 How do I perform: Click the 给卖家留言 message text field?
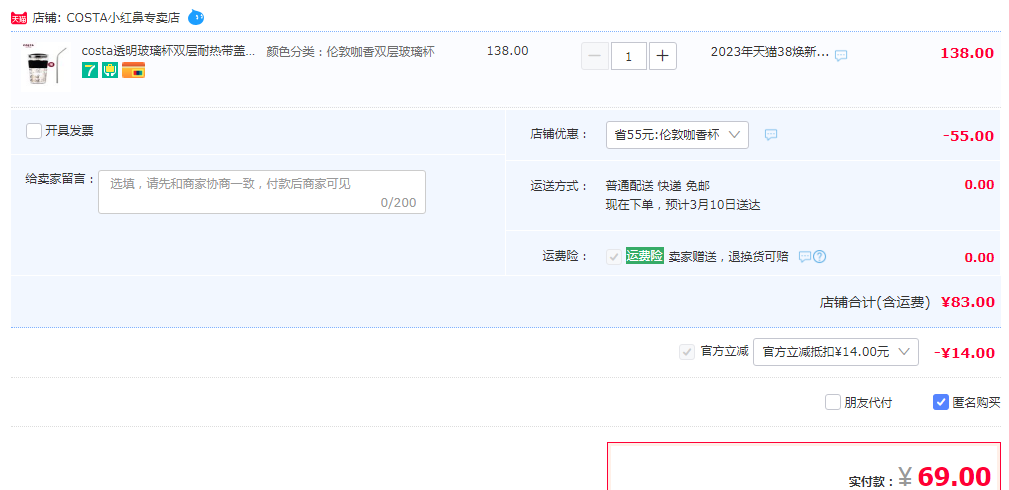262,192
